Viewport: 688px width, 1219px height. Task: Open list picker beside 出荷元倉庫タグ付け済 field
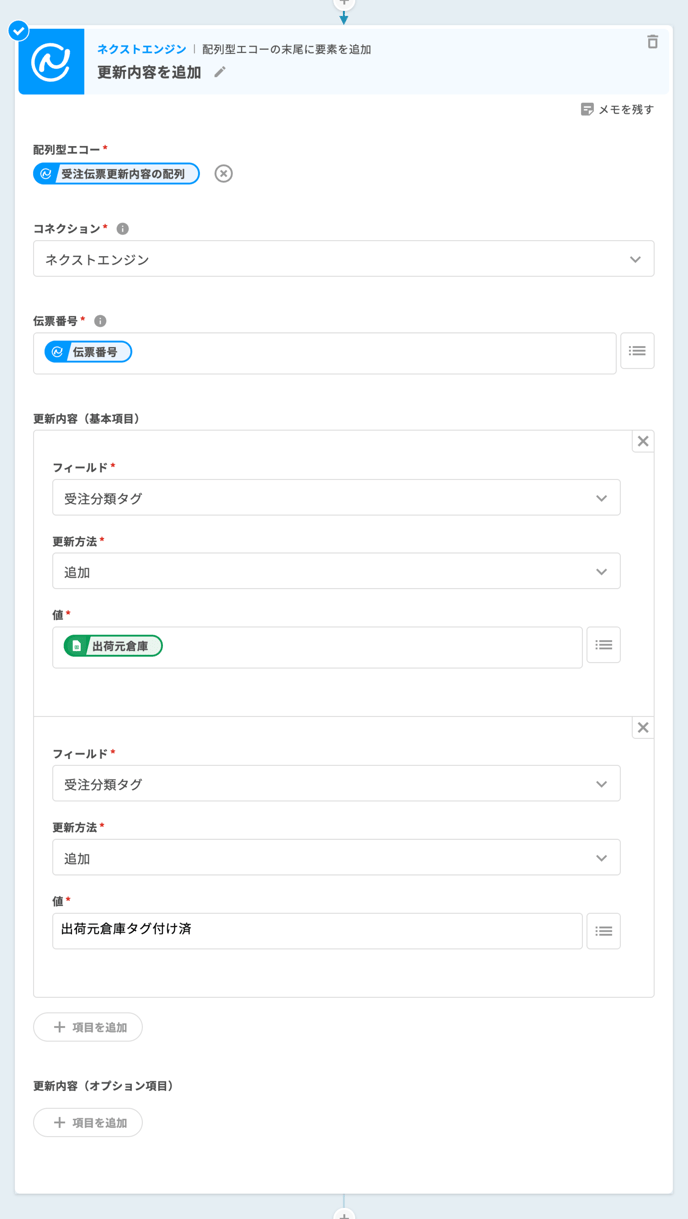coord(603,931)
